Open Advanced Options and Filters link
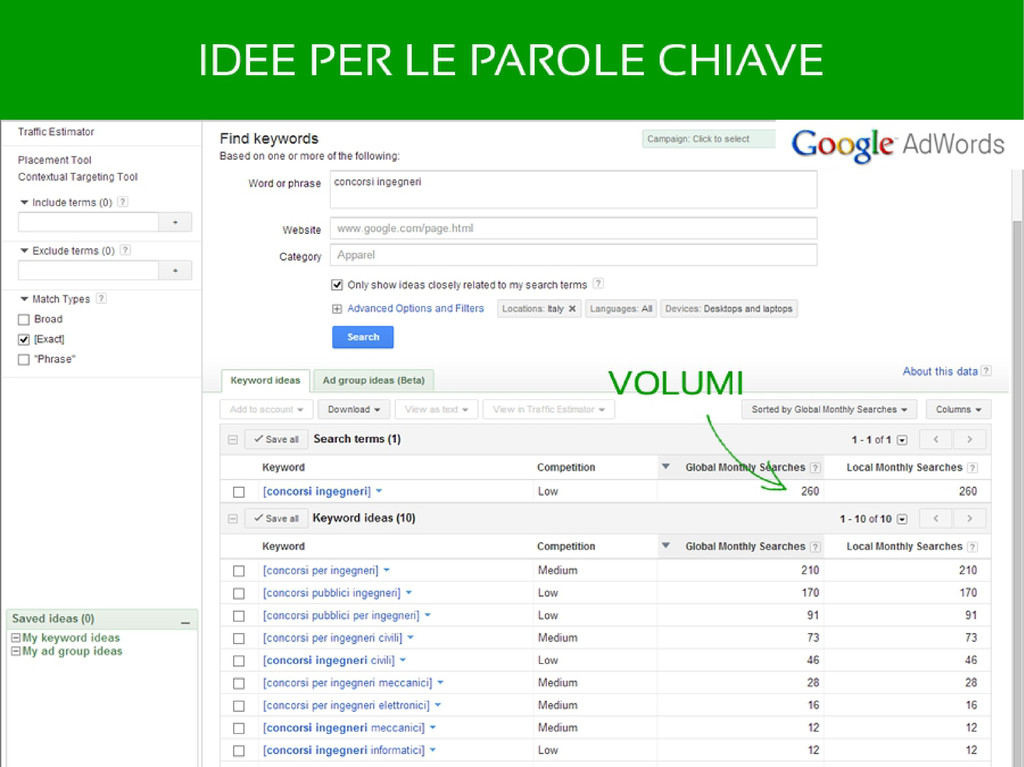Image resolution: width=1024 pixels, height=767 pixels. point(415,308)
